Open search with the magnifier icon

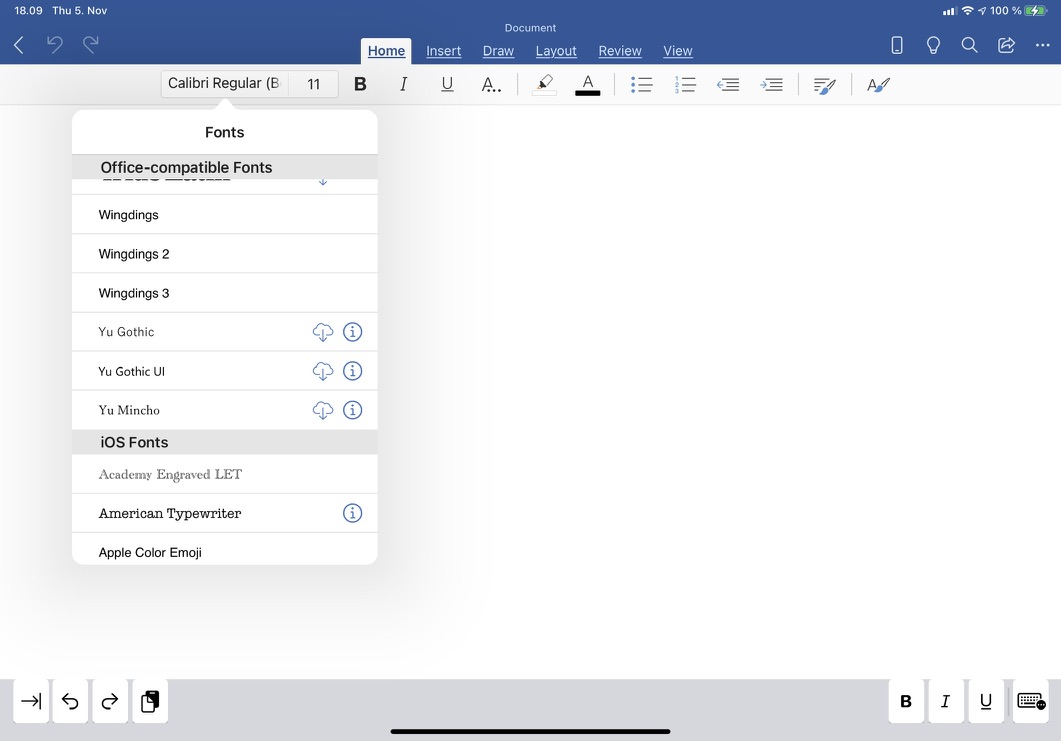click(x=969, y=44)
